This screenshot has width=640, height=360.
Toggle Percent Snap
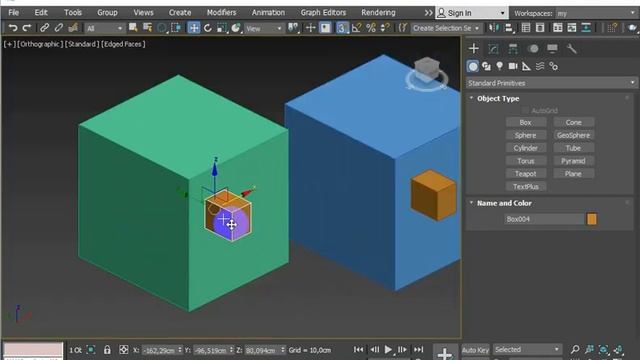[x=371, y=28]
